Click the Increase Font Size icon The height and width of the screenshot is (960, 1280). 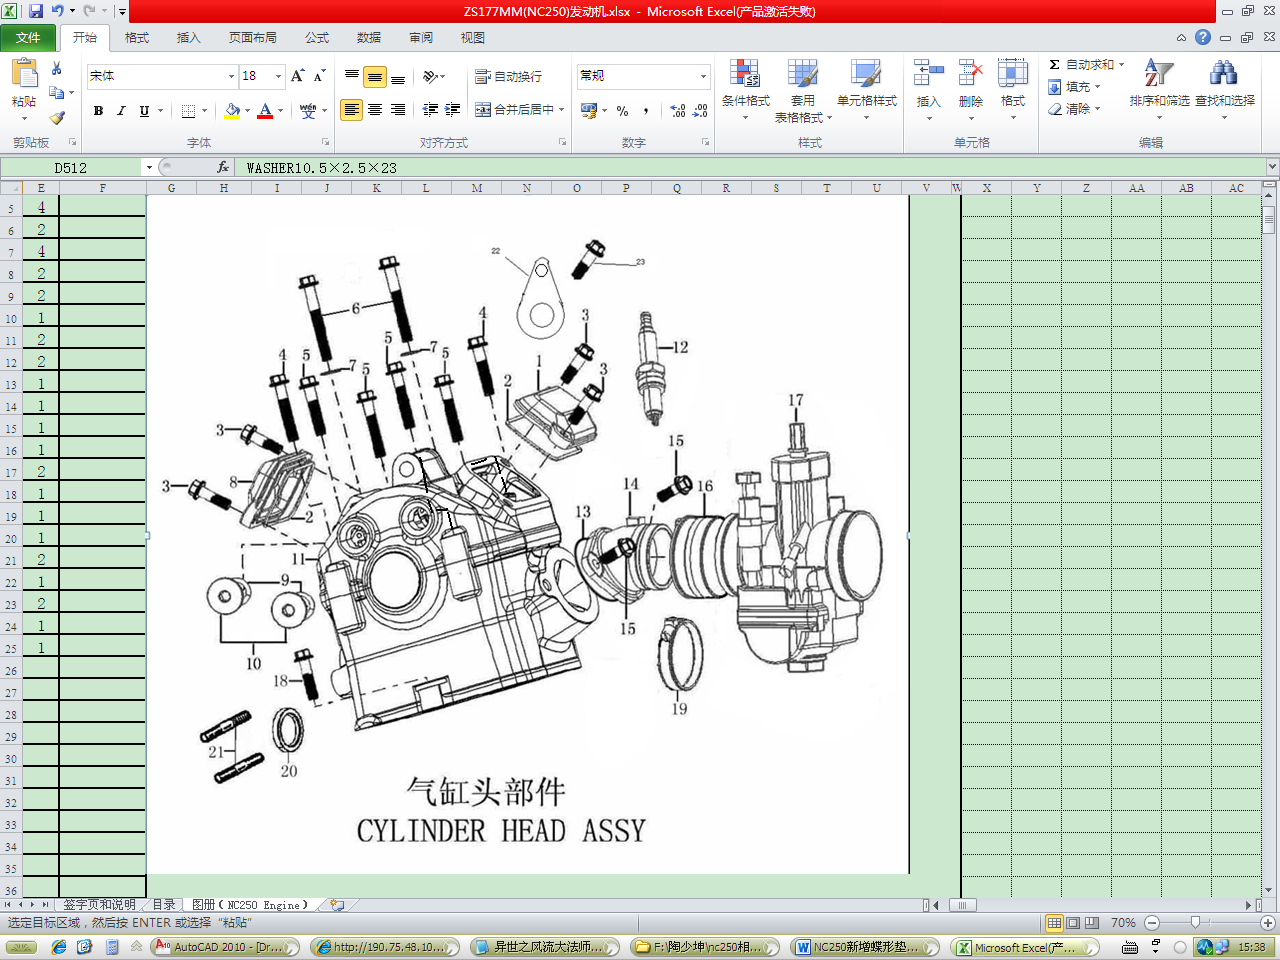(297, 76)
